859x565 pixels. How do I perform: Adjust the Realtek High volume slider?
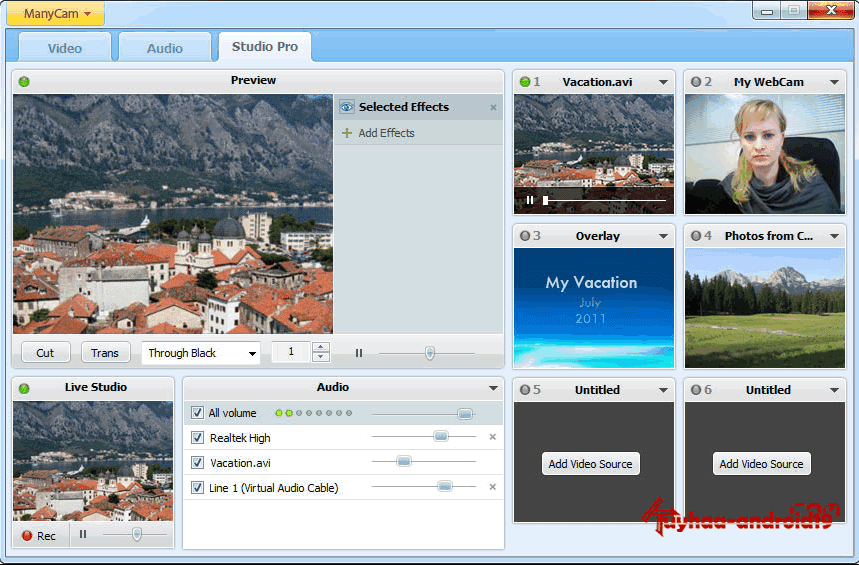click(x=441, y=436)
